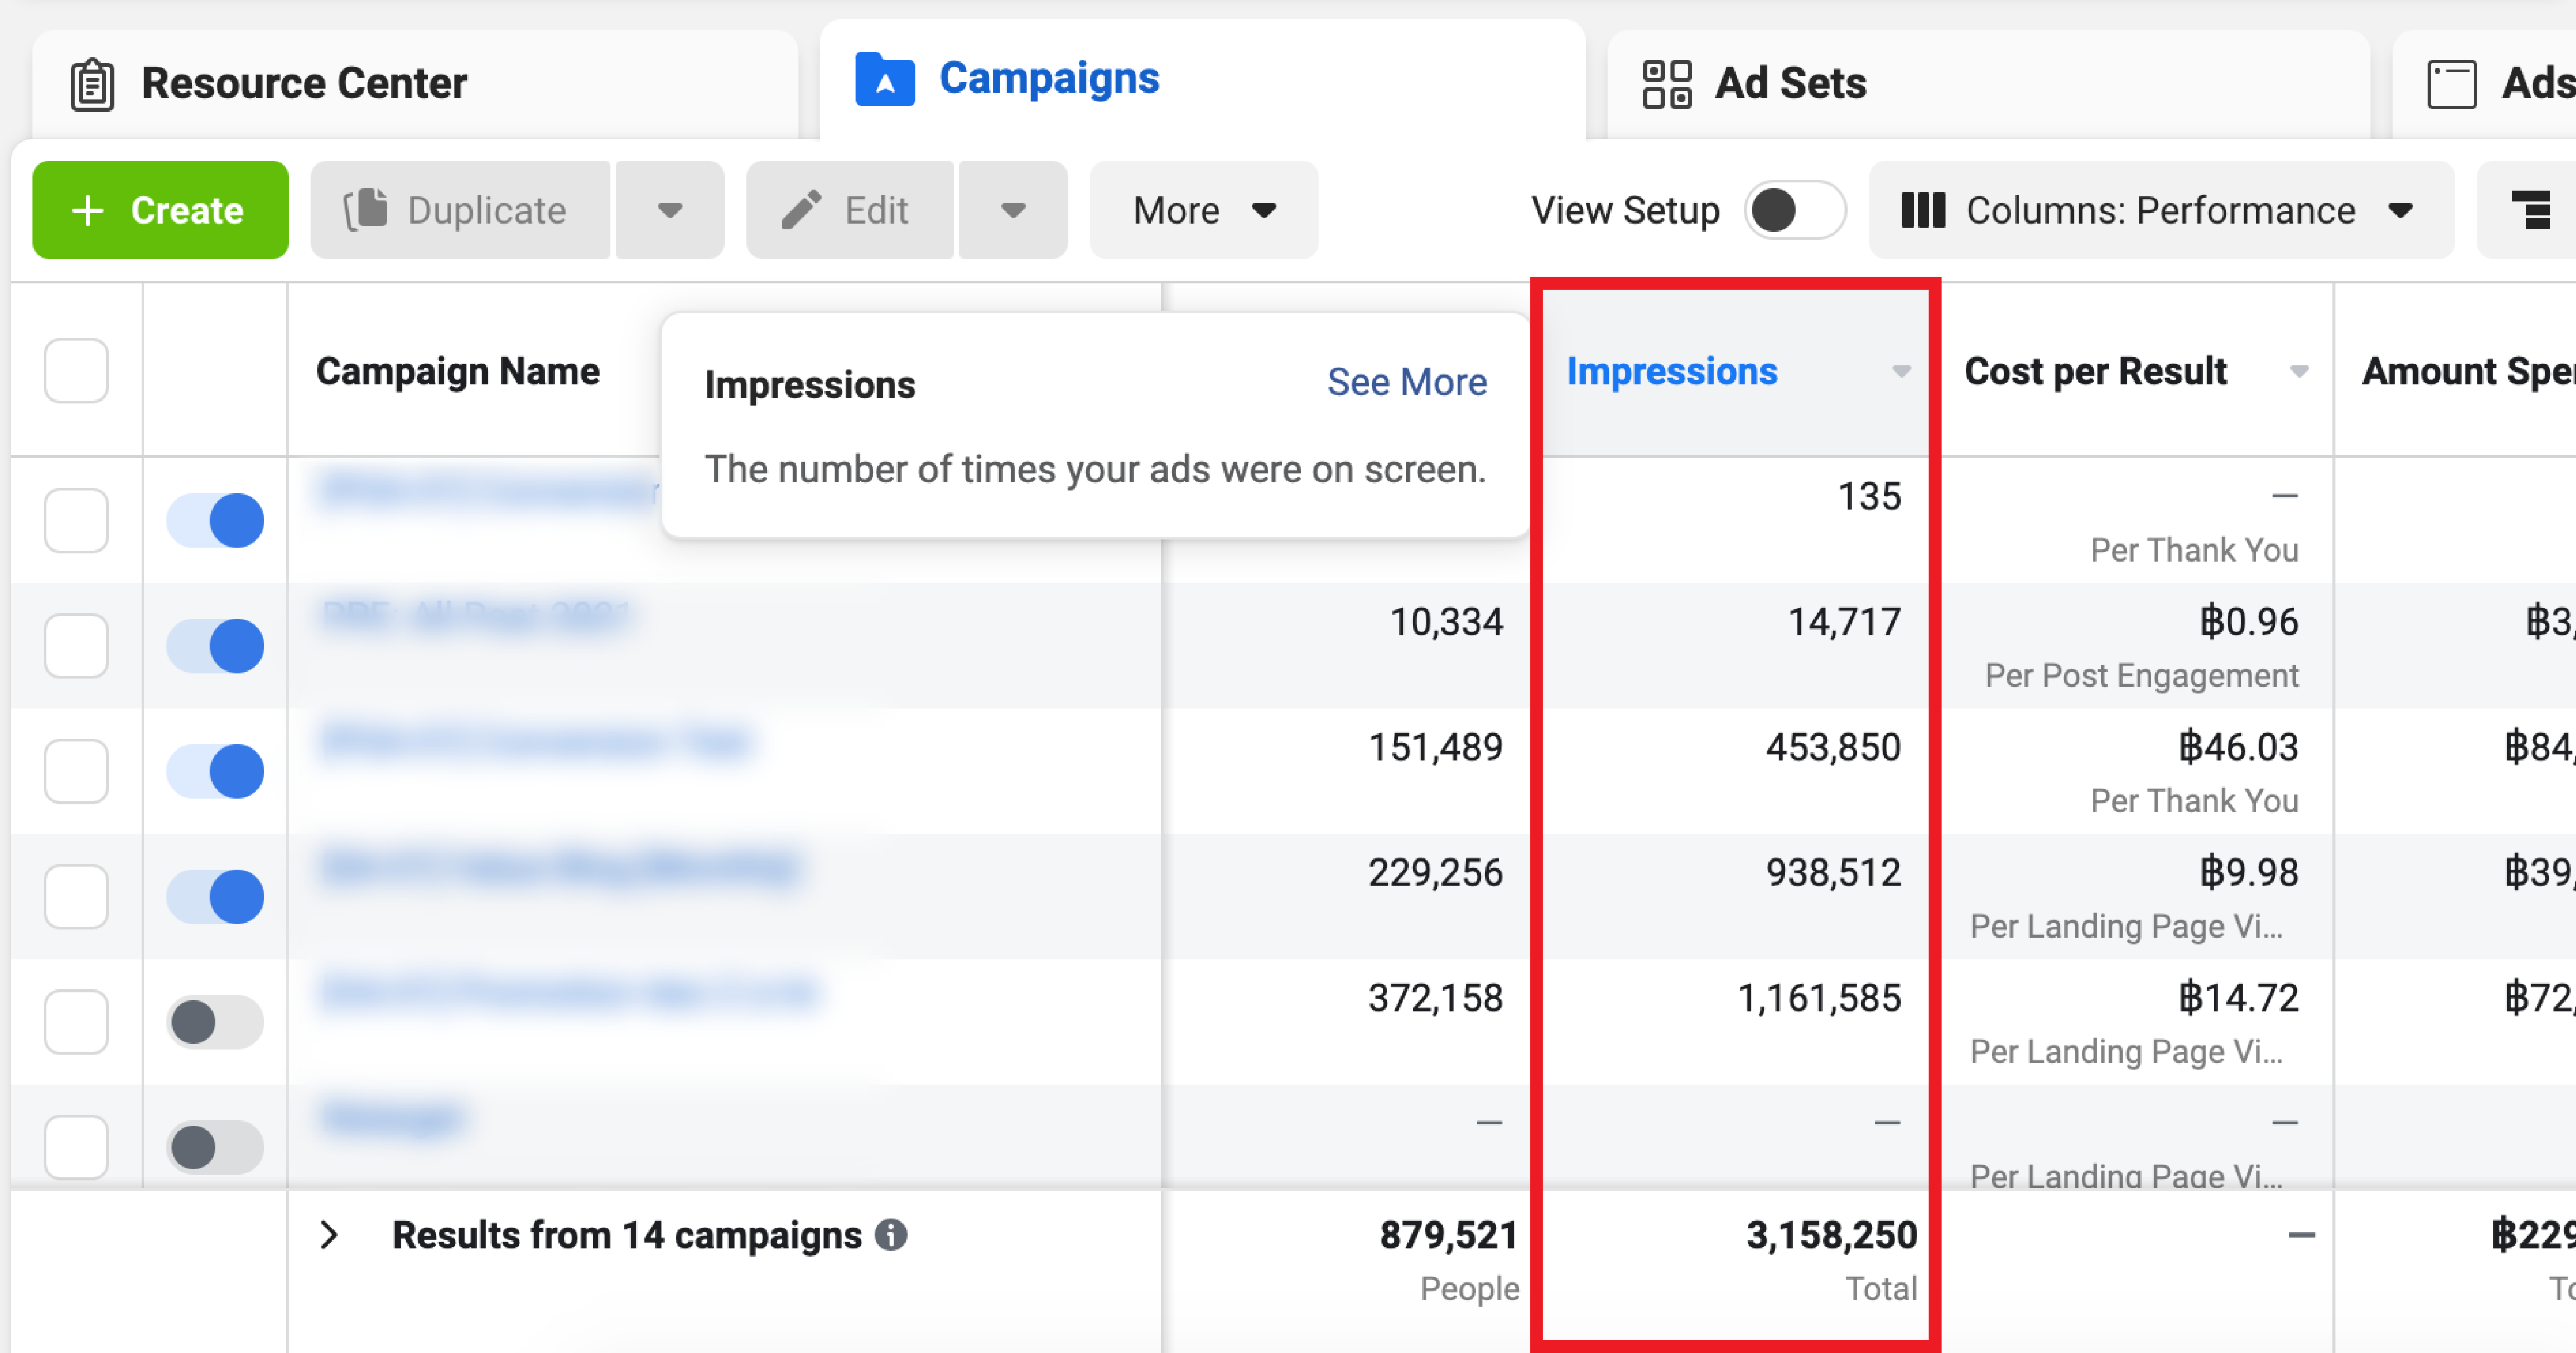Click See More link in Impressions tooltip
The height and width of the screenshot is (1353, 2576).
tap(1406, 382)
